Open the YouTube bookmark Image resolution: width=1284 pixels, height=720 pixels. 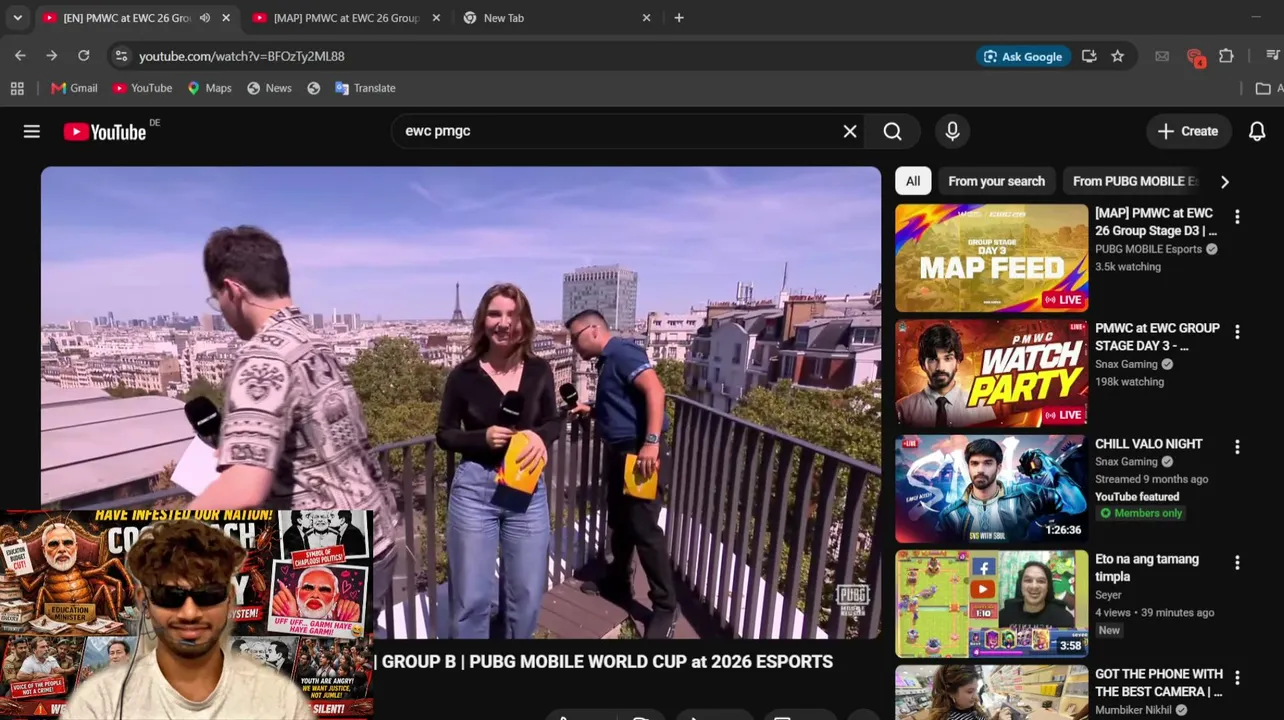click(x=142, y=88)
